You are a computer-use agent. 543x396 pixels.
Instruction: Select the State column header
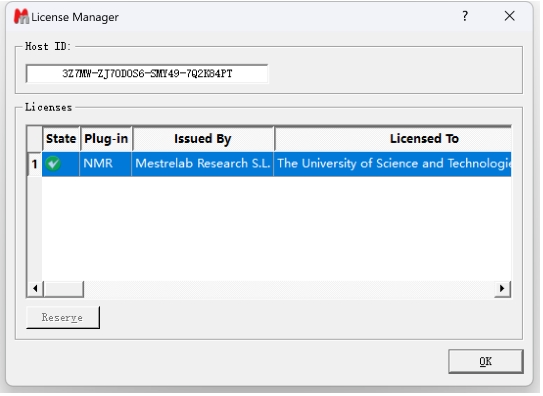click(x=61, y=139)
